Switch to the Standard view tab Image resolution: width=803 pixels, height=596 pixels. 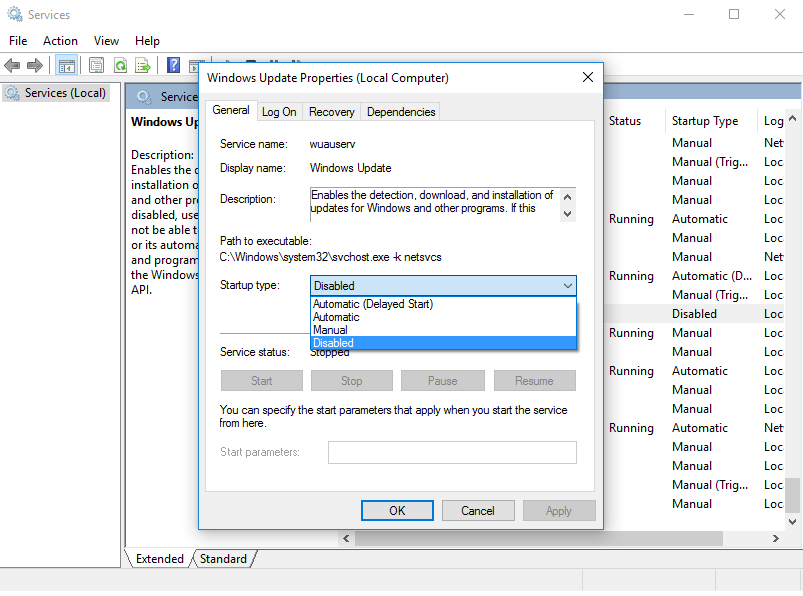[x=222, y=559]
